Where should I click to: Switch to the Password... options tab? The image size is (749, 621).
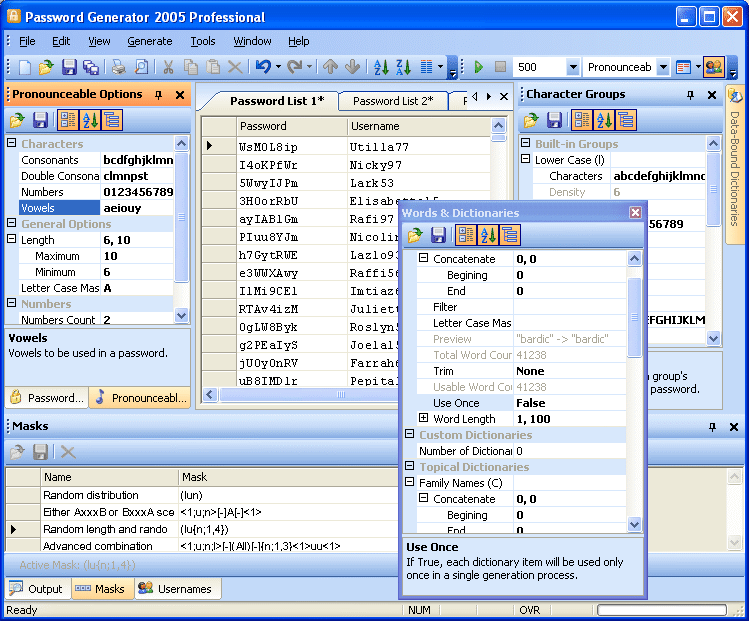(x=47, y=398)
